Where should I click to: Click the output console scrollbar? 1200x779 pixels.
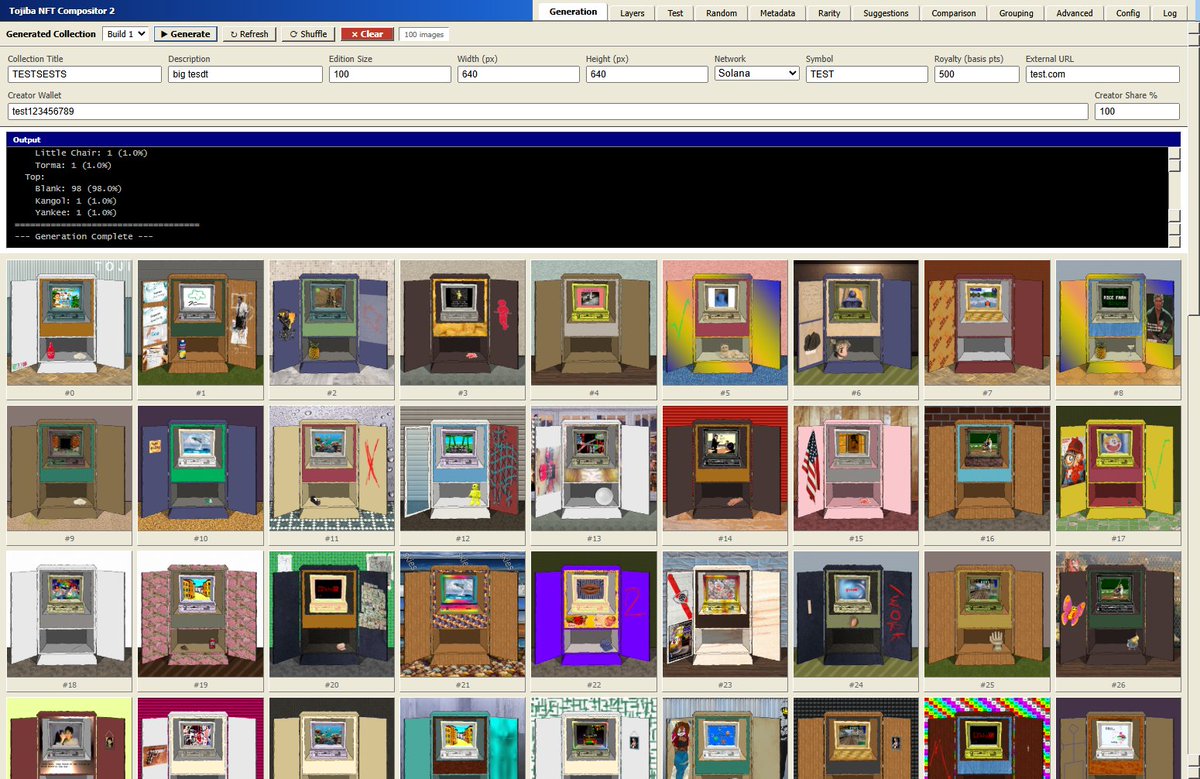pos(1174,197)
